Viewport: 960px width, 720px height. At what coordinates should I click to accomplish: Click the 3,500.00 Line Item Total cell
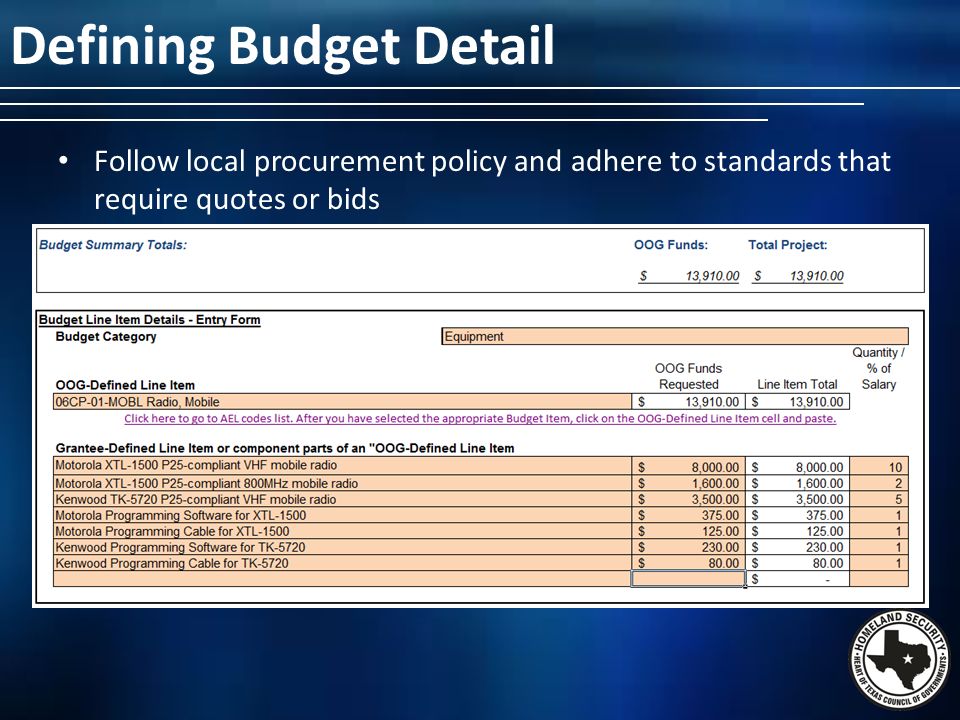point(797,499)
